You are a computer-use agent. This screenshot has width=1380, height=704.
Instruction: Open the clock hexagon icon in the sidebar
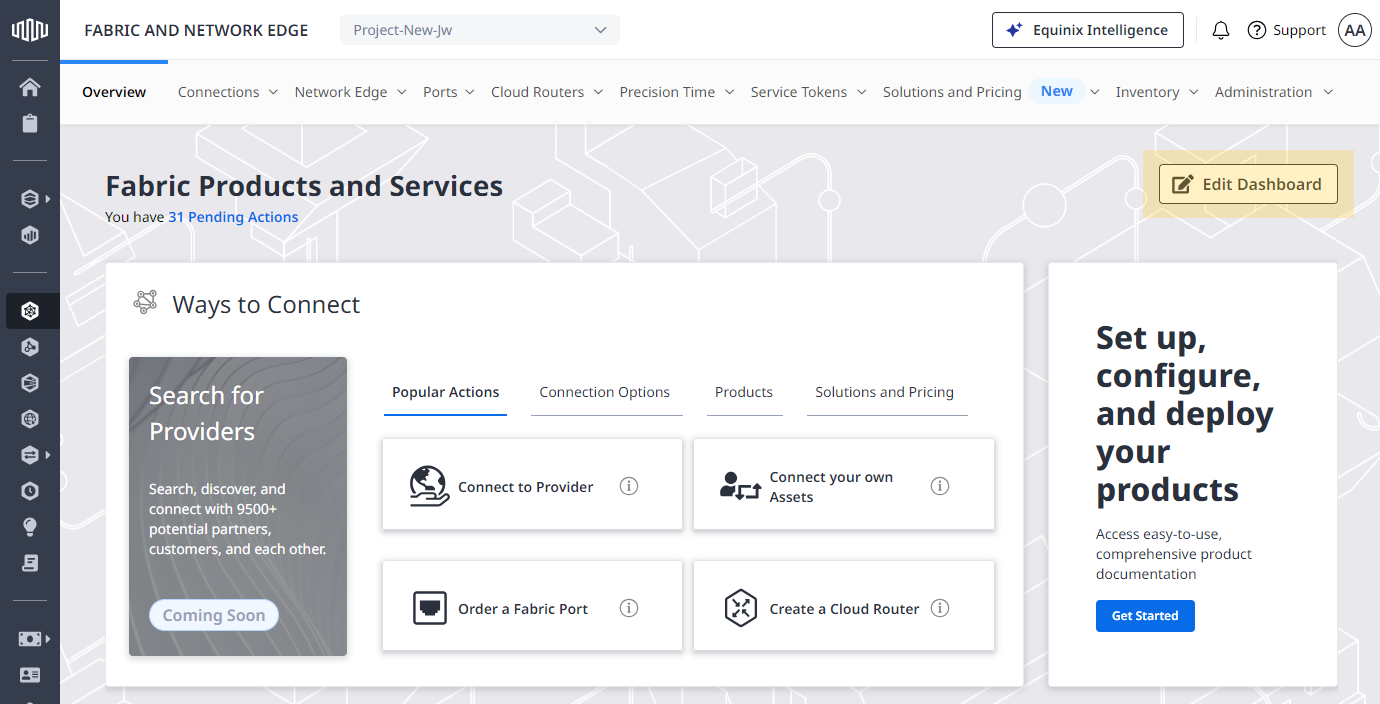[x=30, y=491]
